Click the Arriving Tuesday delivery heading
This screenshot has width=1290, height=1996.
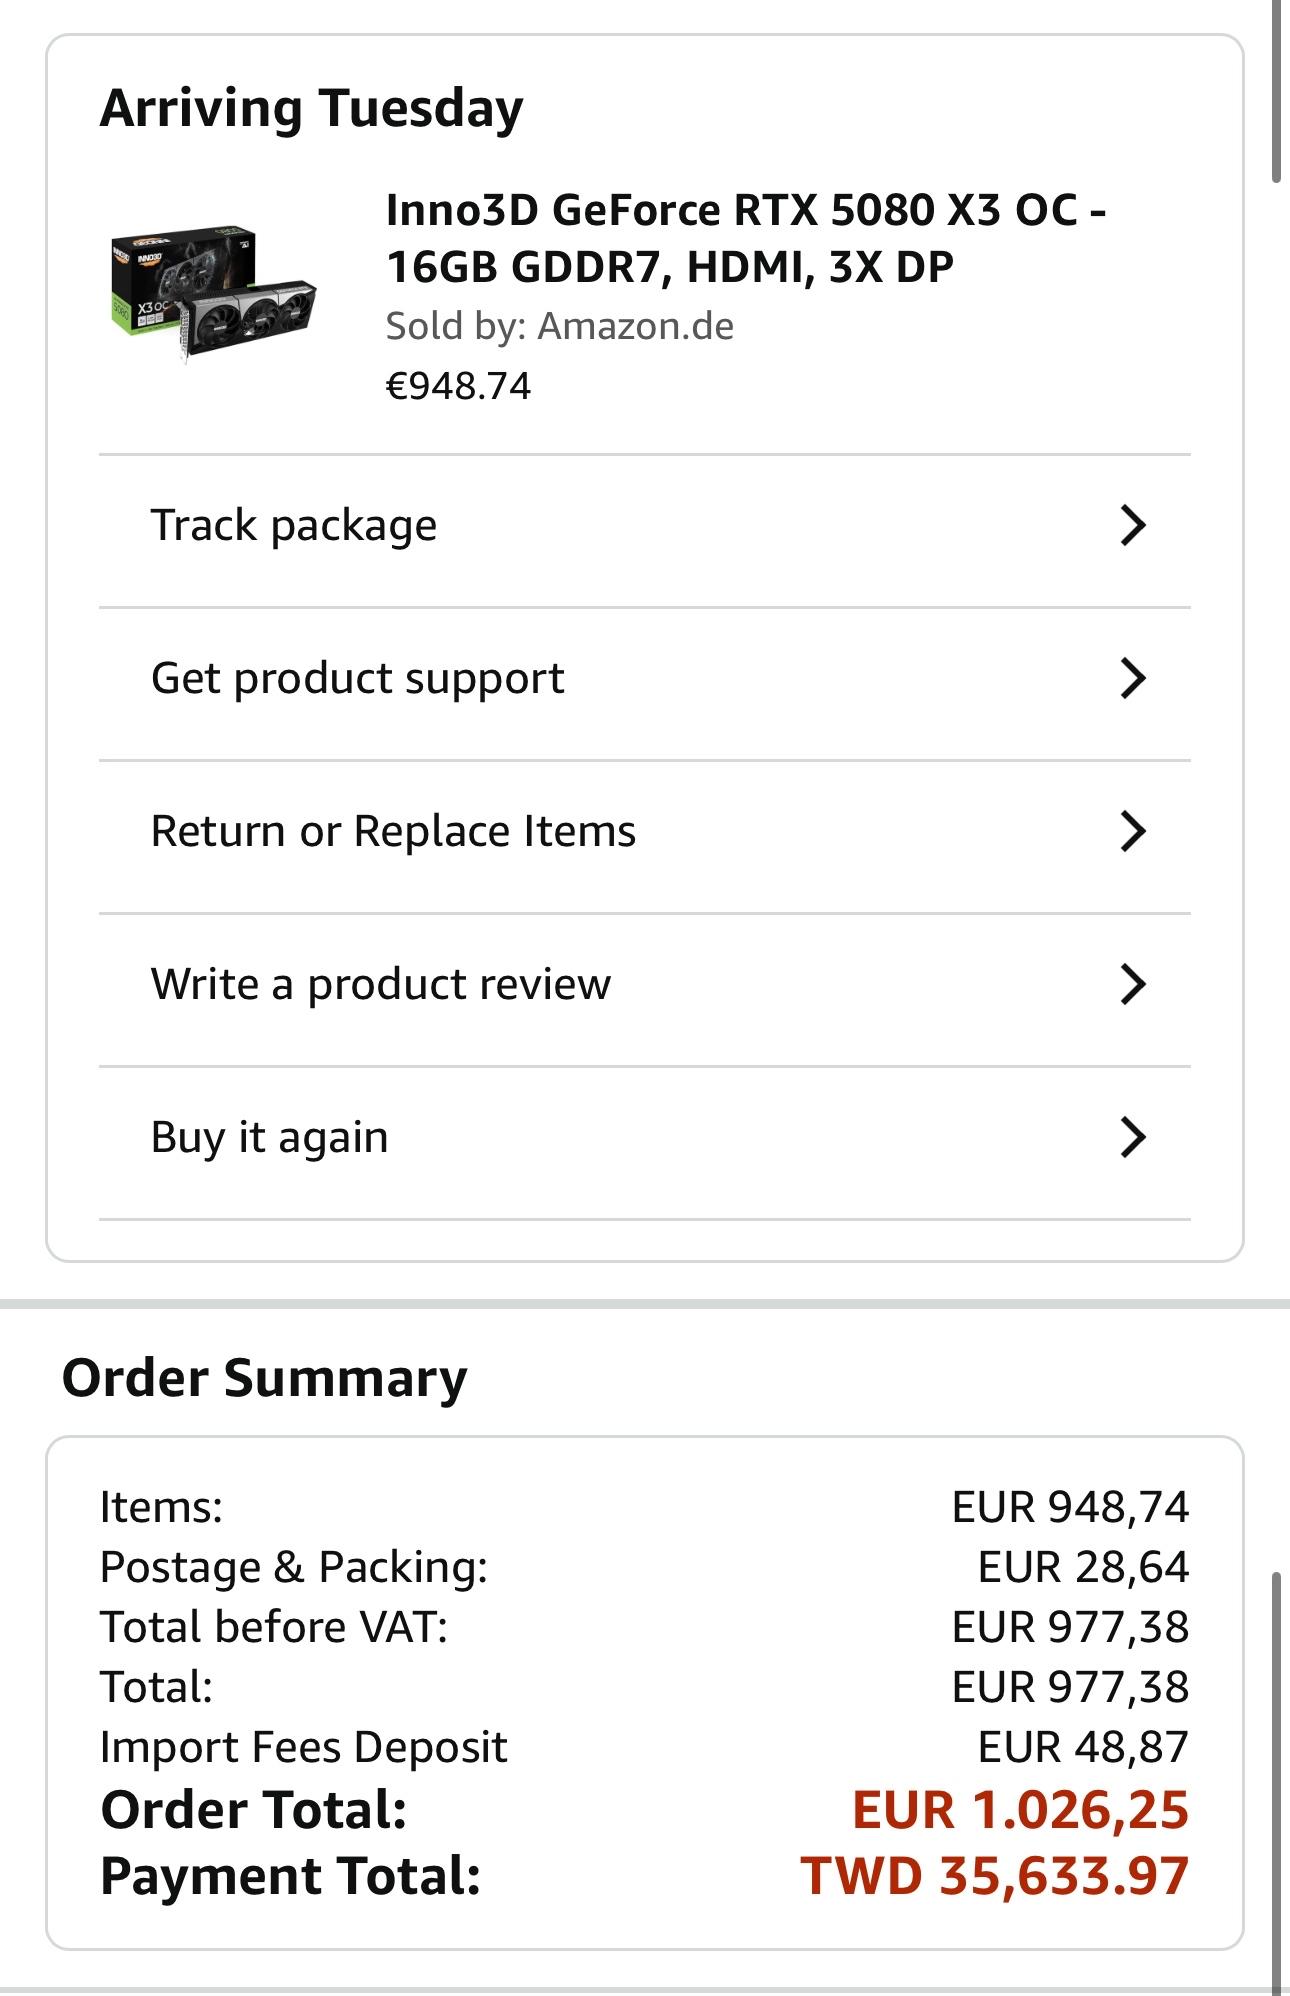click(x=311, y=108)
